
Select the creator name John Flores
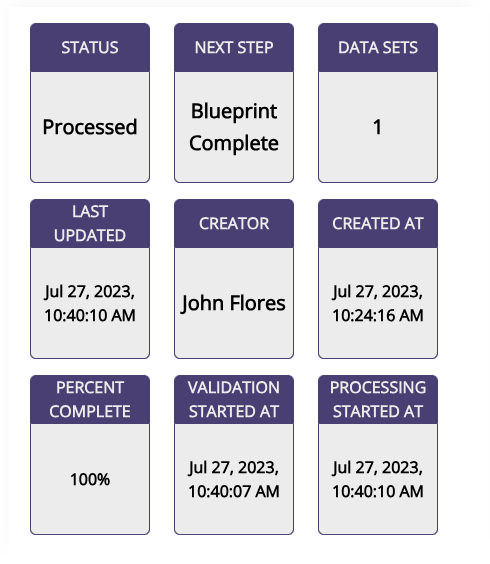tap(234, 303)
